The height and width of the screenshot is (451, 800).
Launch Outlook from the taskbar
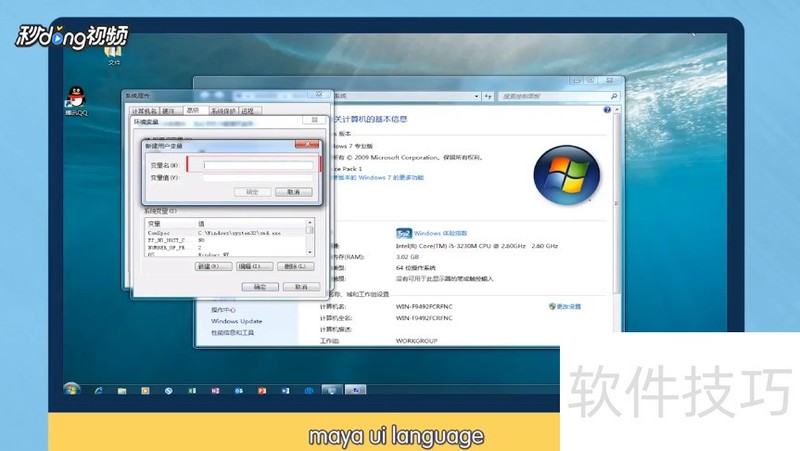point(239,391)
